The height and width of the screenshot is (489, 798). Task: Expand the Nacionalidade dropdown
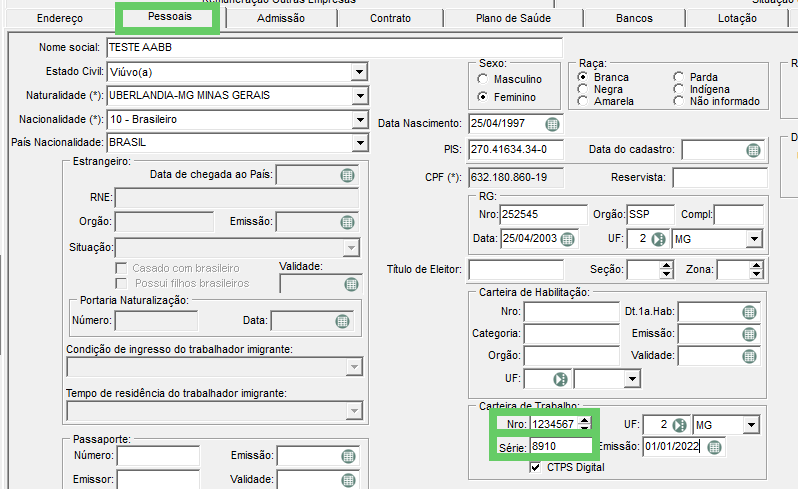360,120
